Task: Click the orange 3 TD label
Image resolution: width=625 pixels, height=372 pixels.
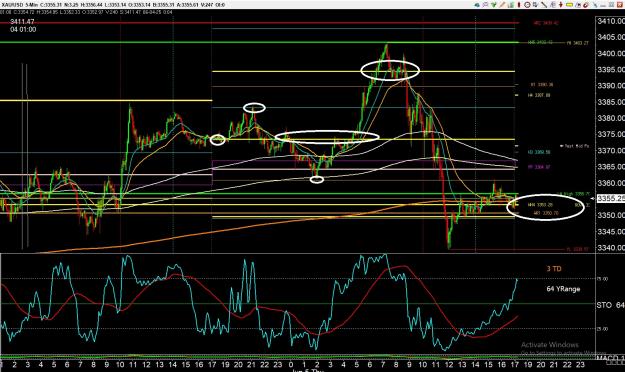Action: pyautogui.click(x=554, y=269)
